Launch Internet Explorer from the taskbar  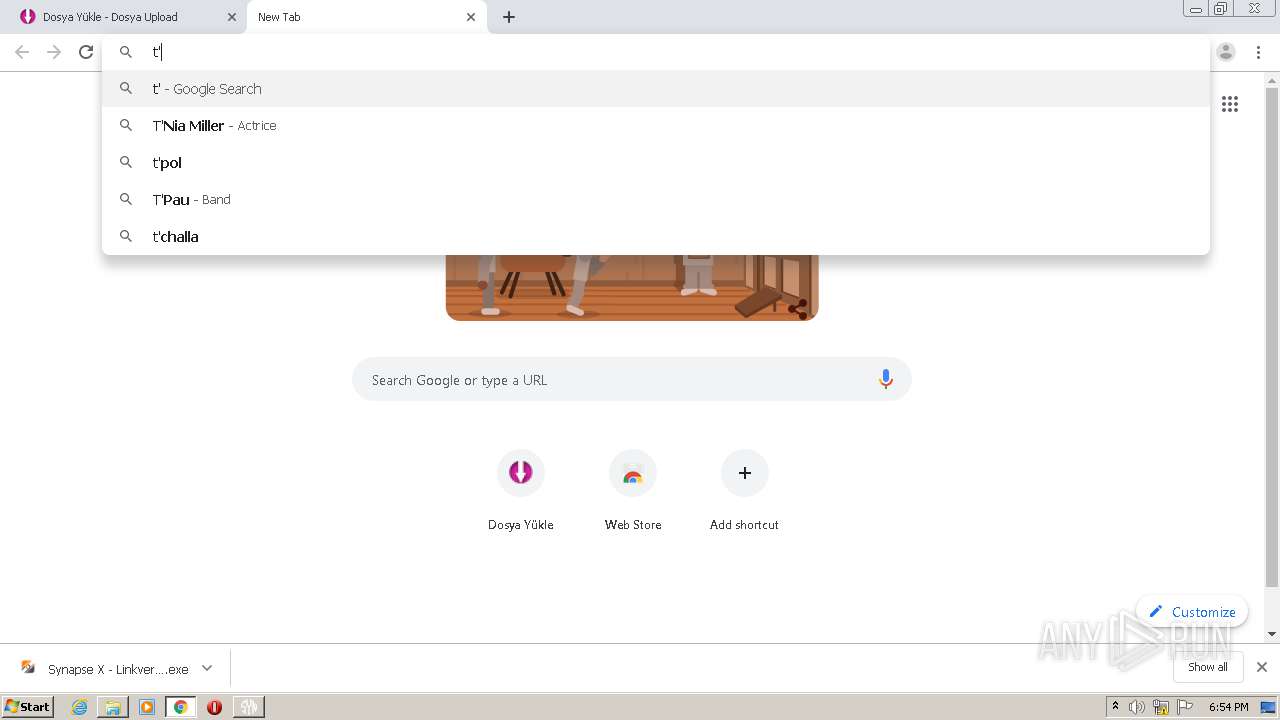tap(80, 707)
